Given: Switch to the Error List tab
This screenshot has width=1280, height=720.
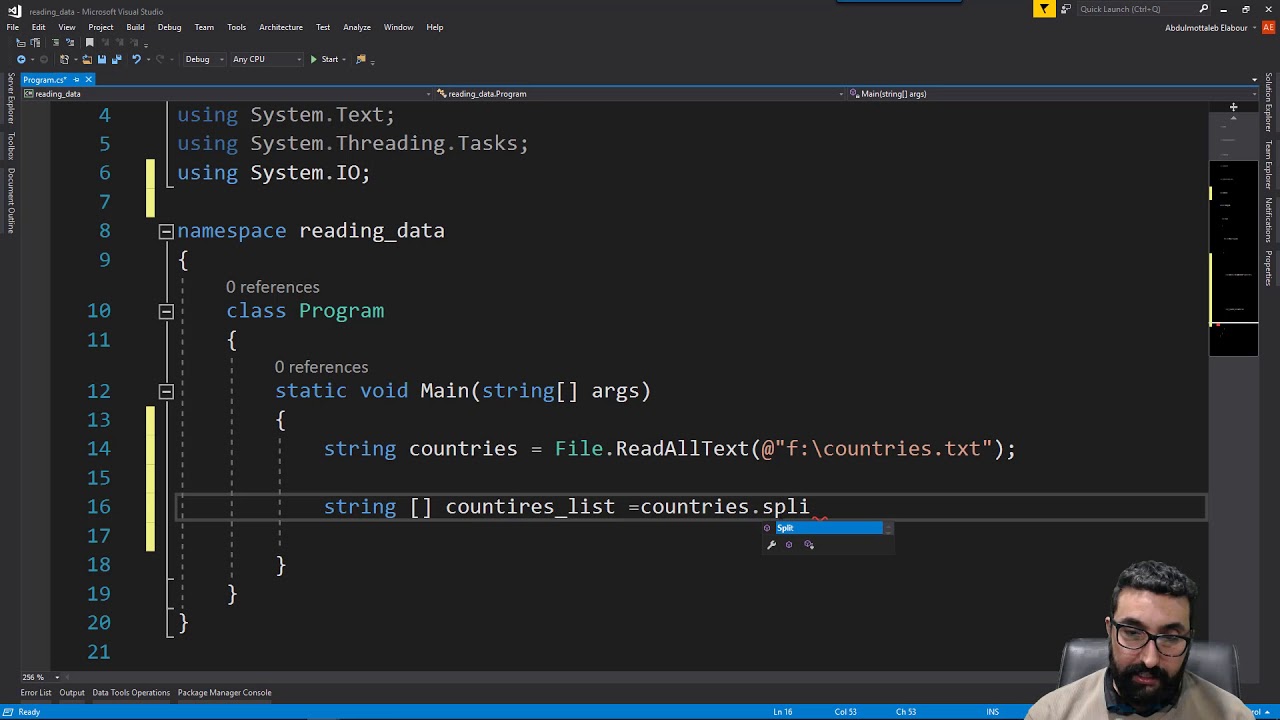Looking at the screenshot, I should 36,692.
